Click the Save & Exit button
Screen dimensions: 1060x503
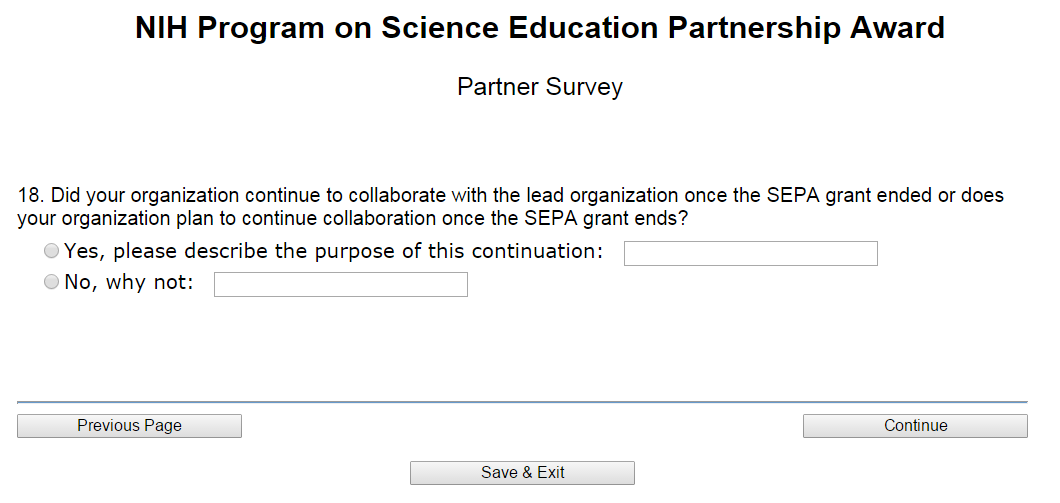point(522,473)
